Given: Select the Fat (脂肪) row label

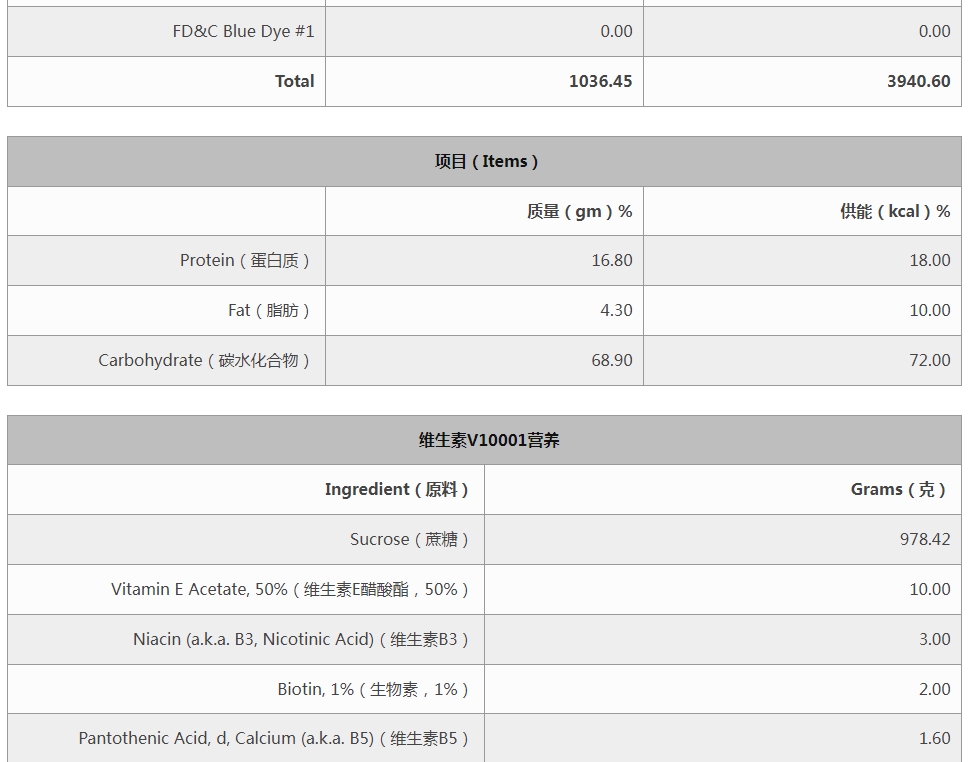Looking at the screenshot, I should (271, 310).
